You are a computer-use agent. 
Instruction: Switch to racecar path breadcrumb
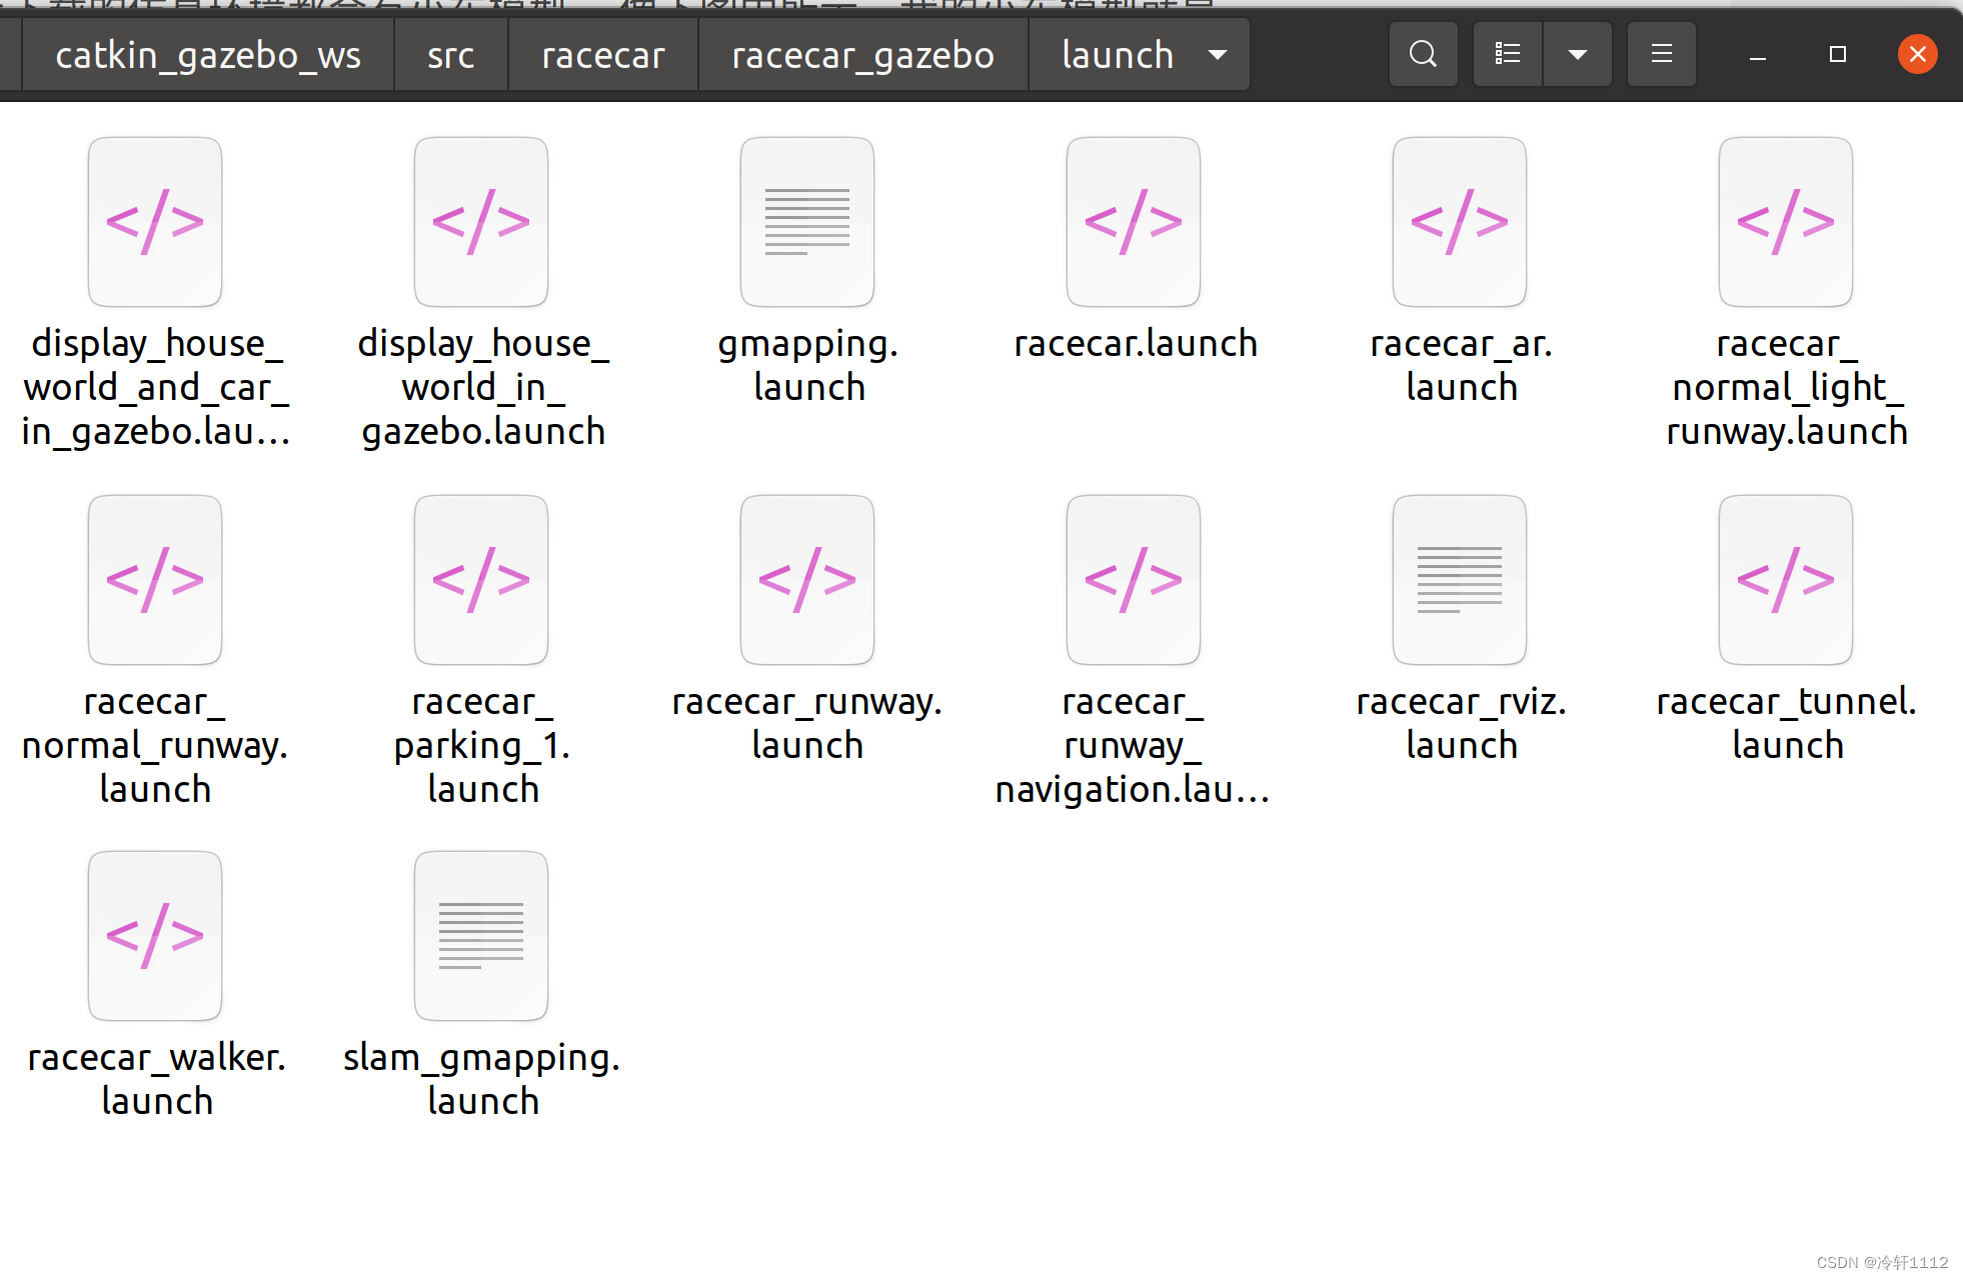click(603, 54)
